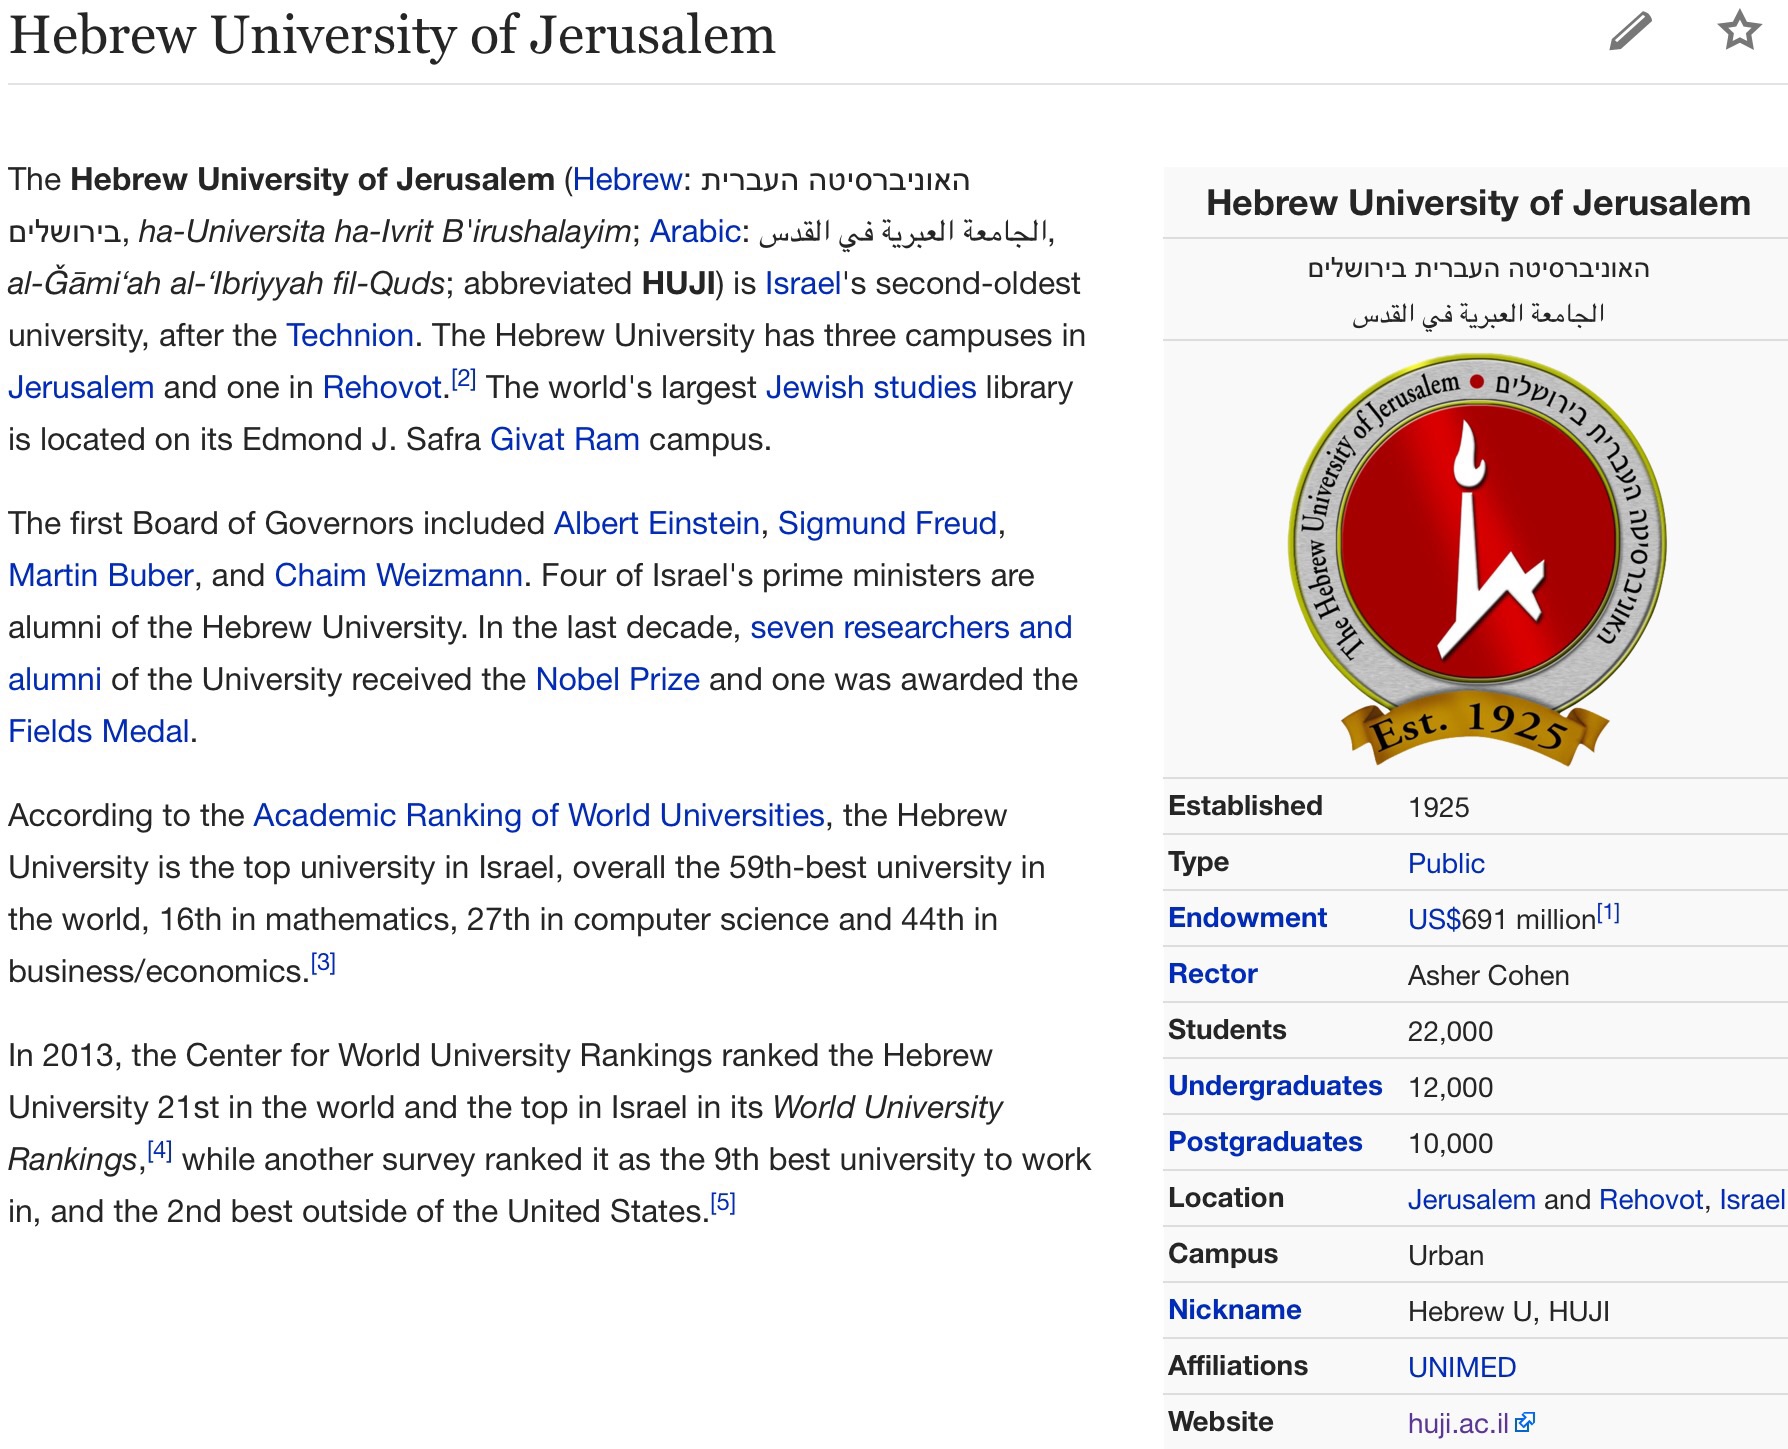The image size is (1788, 1449).
Task: Open the Technion link
Action: (x=350, y=335)
